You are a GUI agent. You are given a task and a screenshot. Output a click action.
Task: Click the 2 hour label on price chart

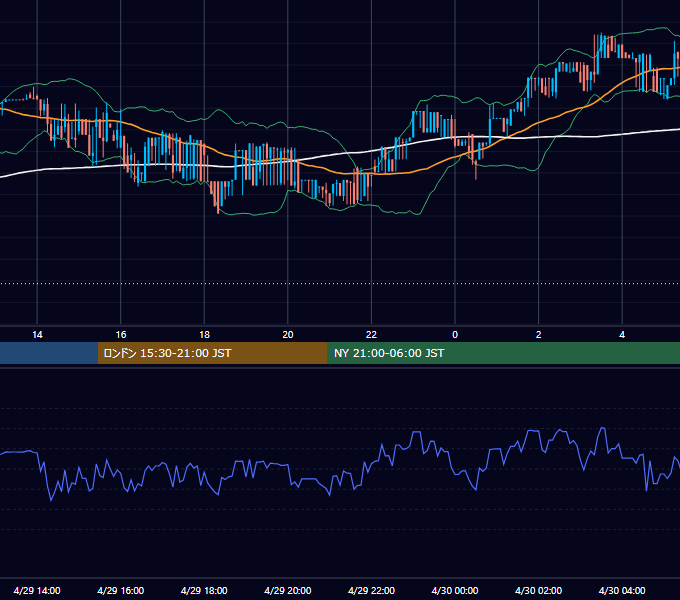pos(538,335)
